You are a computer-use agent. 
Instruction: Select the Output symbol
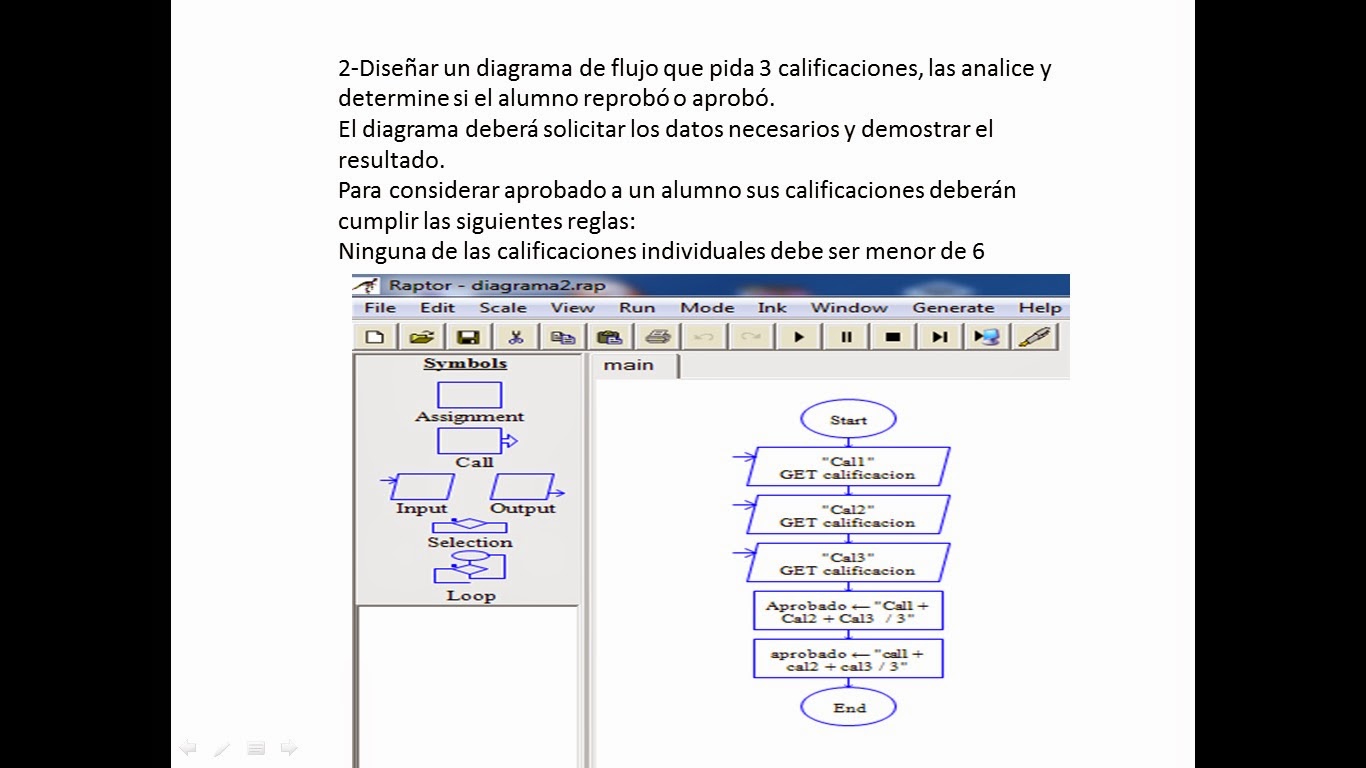point(521,488)
